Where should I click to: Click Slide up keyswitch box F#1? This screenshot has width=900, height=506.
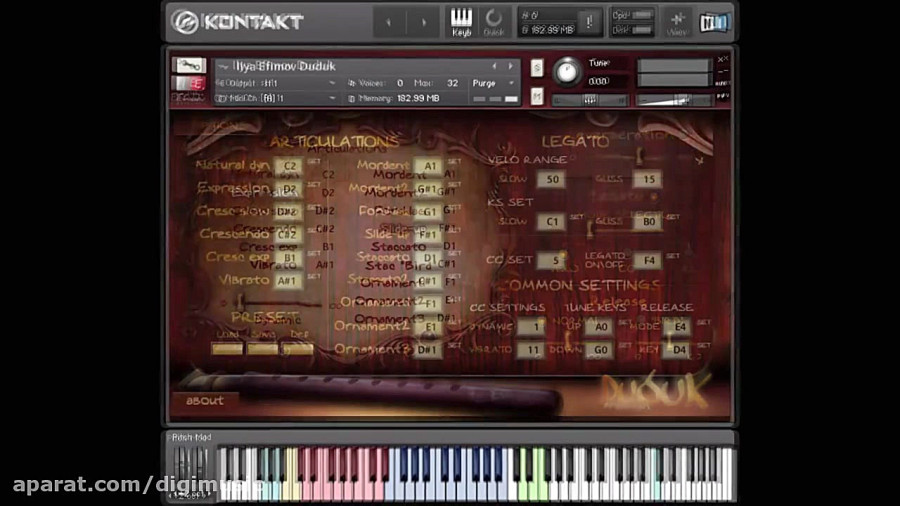(429, 235)
